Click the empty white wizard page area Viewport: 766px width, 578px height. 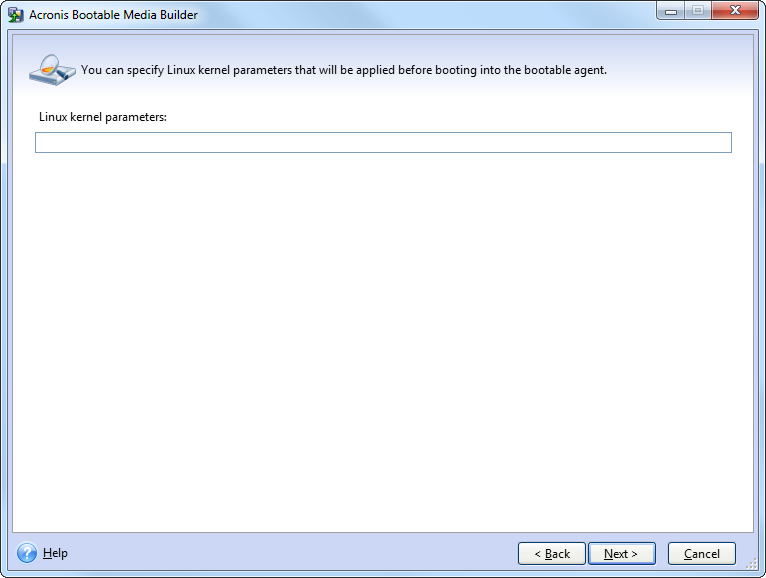coord(383,340)
